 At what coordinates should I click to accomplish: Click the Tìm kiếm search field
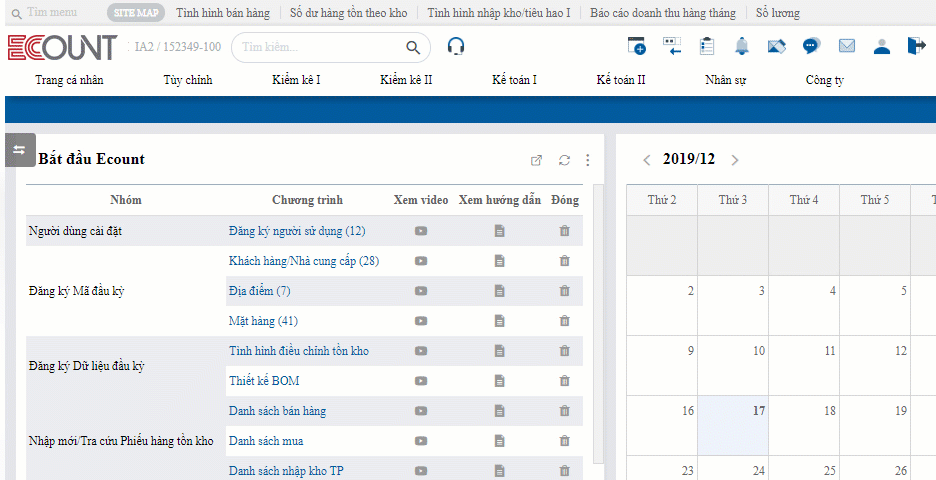coord(320,47)
